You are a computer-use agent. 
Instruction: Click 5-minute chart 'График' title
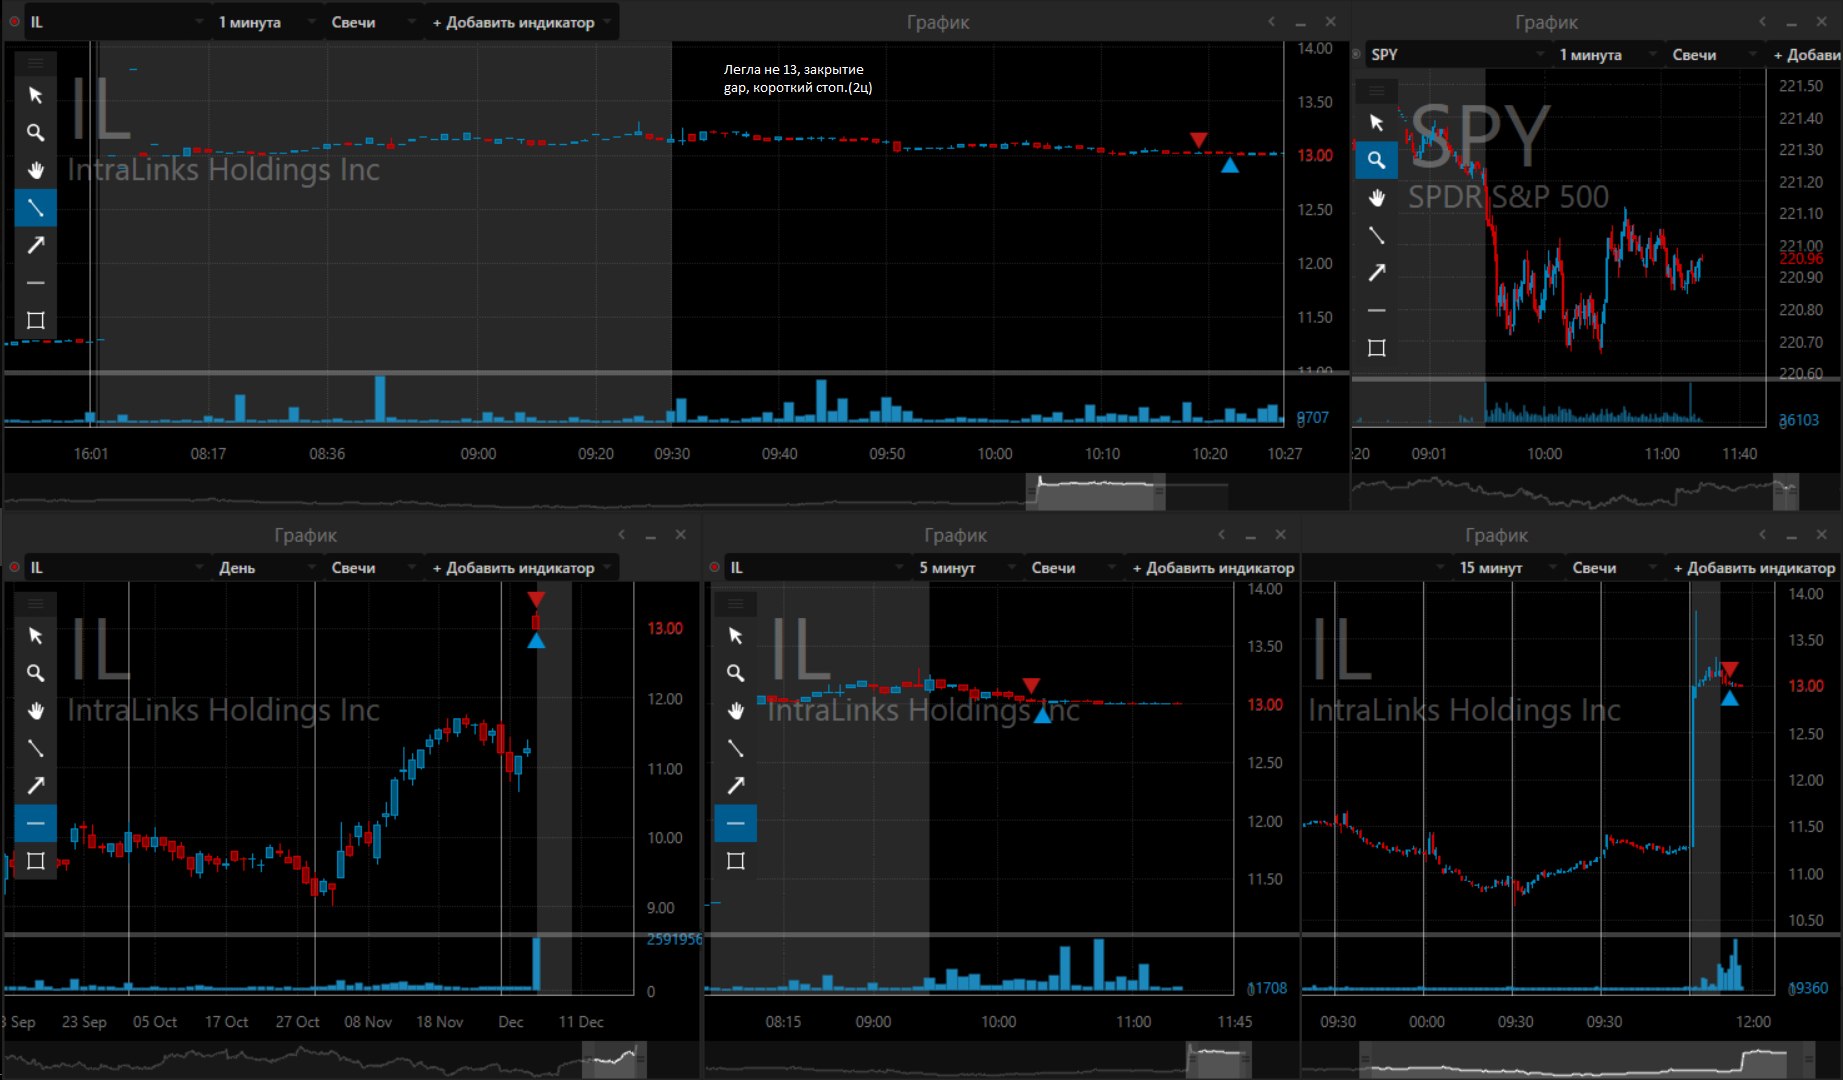click(955, 535)
